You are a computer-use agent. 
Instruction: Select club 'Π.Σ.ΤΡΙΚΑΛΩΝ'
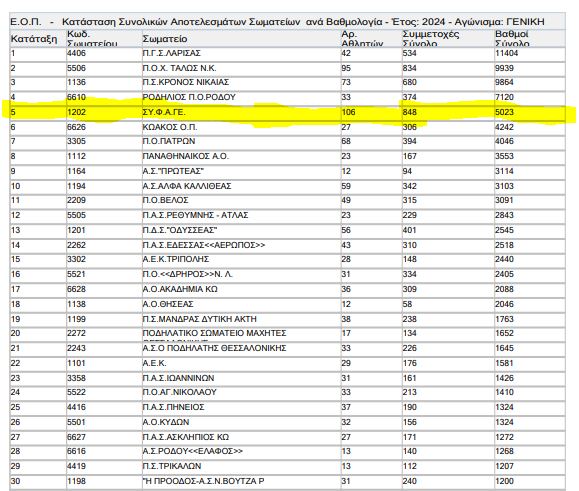pyautogui.click(x=172, y=467)
